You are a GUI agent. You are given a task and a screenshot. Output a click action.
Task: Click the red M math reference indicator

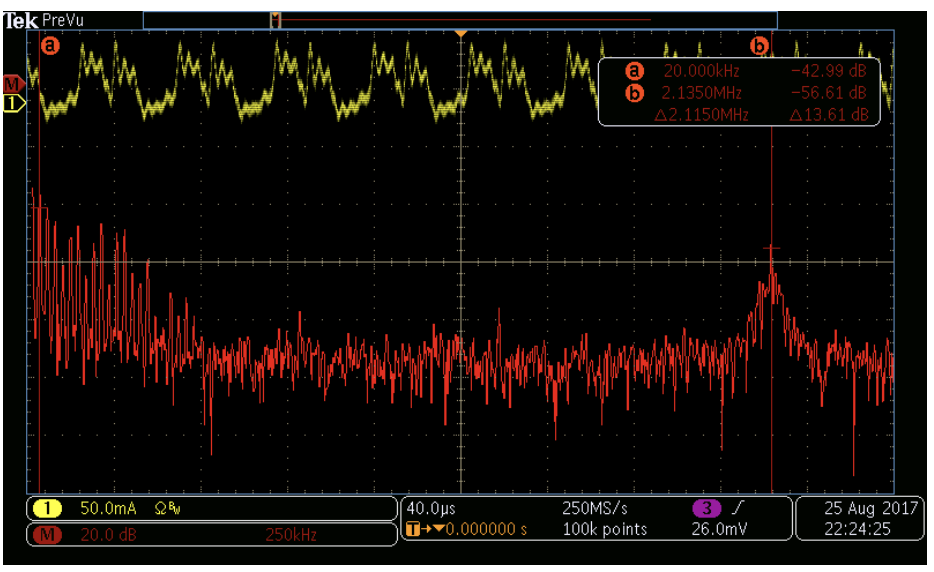pos(13,82)
